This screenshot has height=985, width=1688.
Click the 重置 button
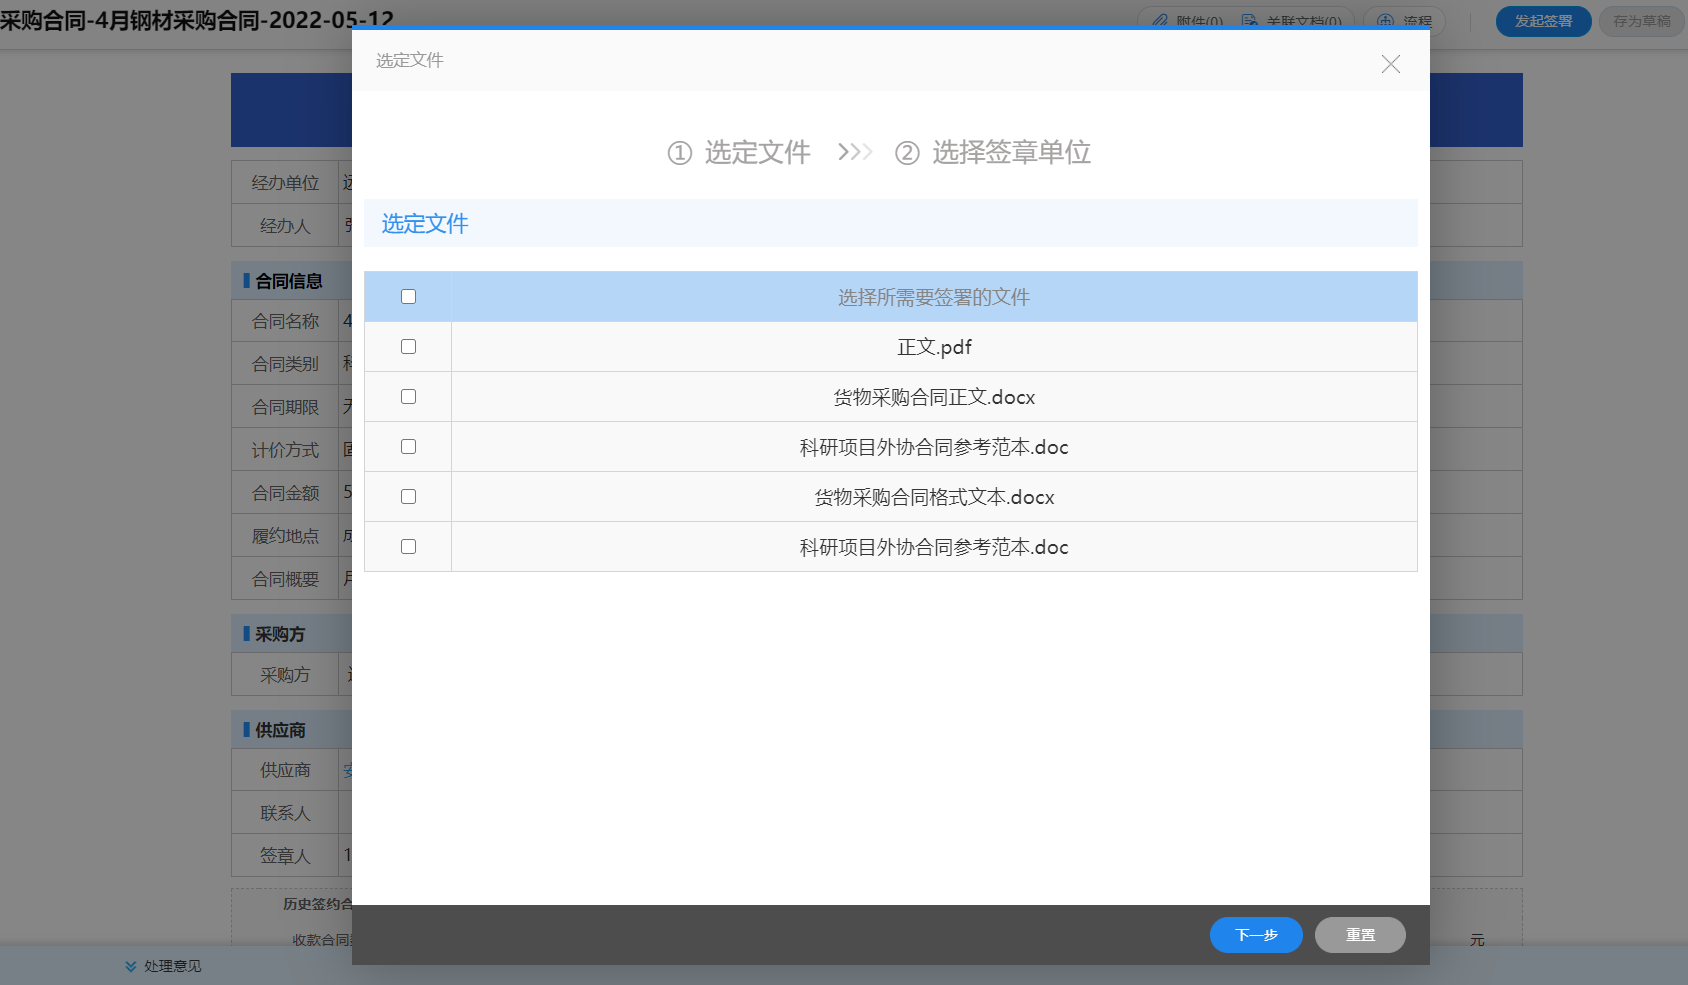tap(1360, 935)
